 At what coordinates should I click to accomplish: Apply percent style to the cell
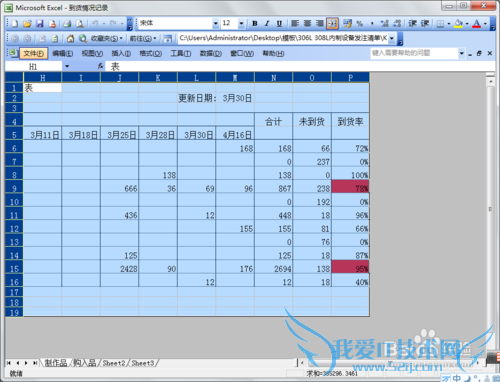(359, 23)
